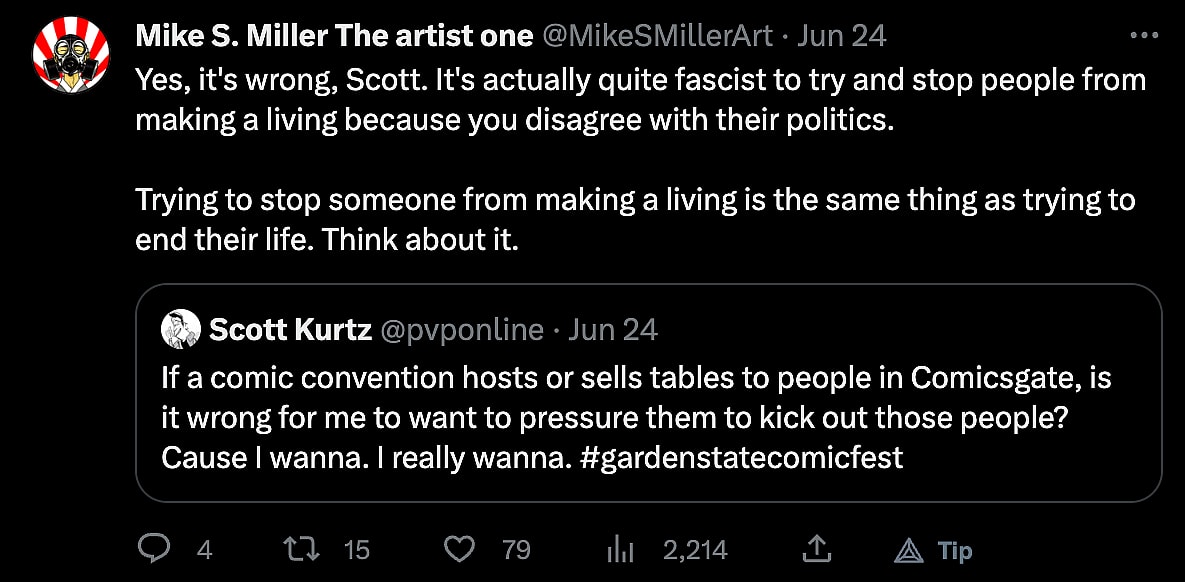
Task: Click the quoted tweet's Jun 24 date
Action: click(x=613, y=330)
